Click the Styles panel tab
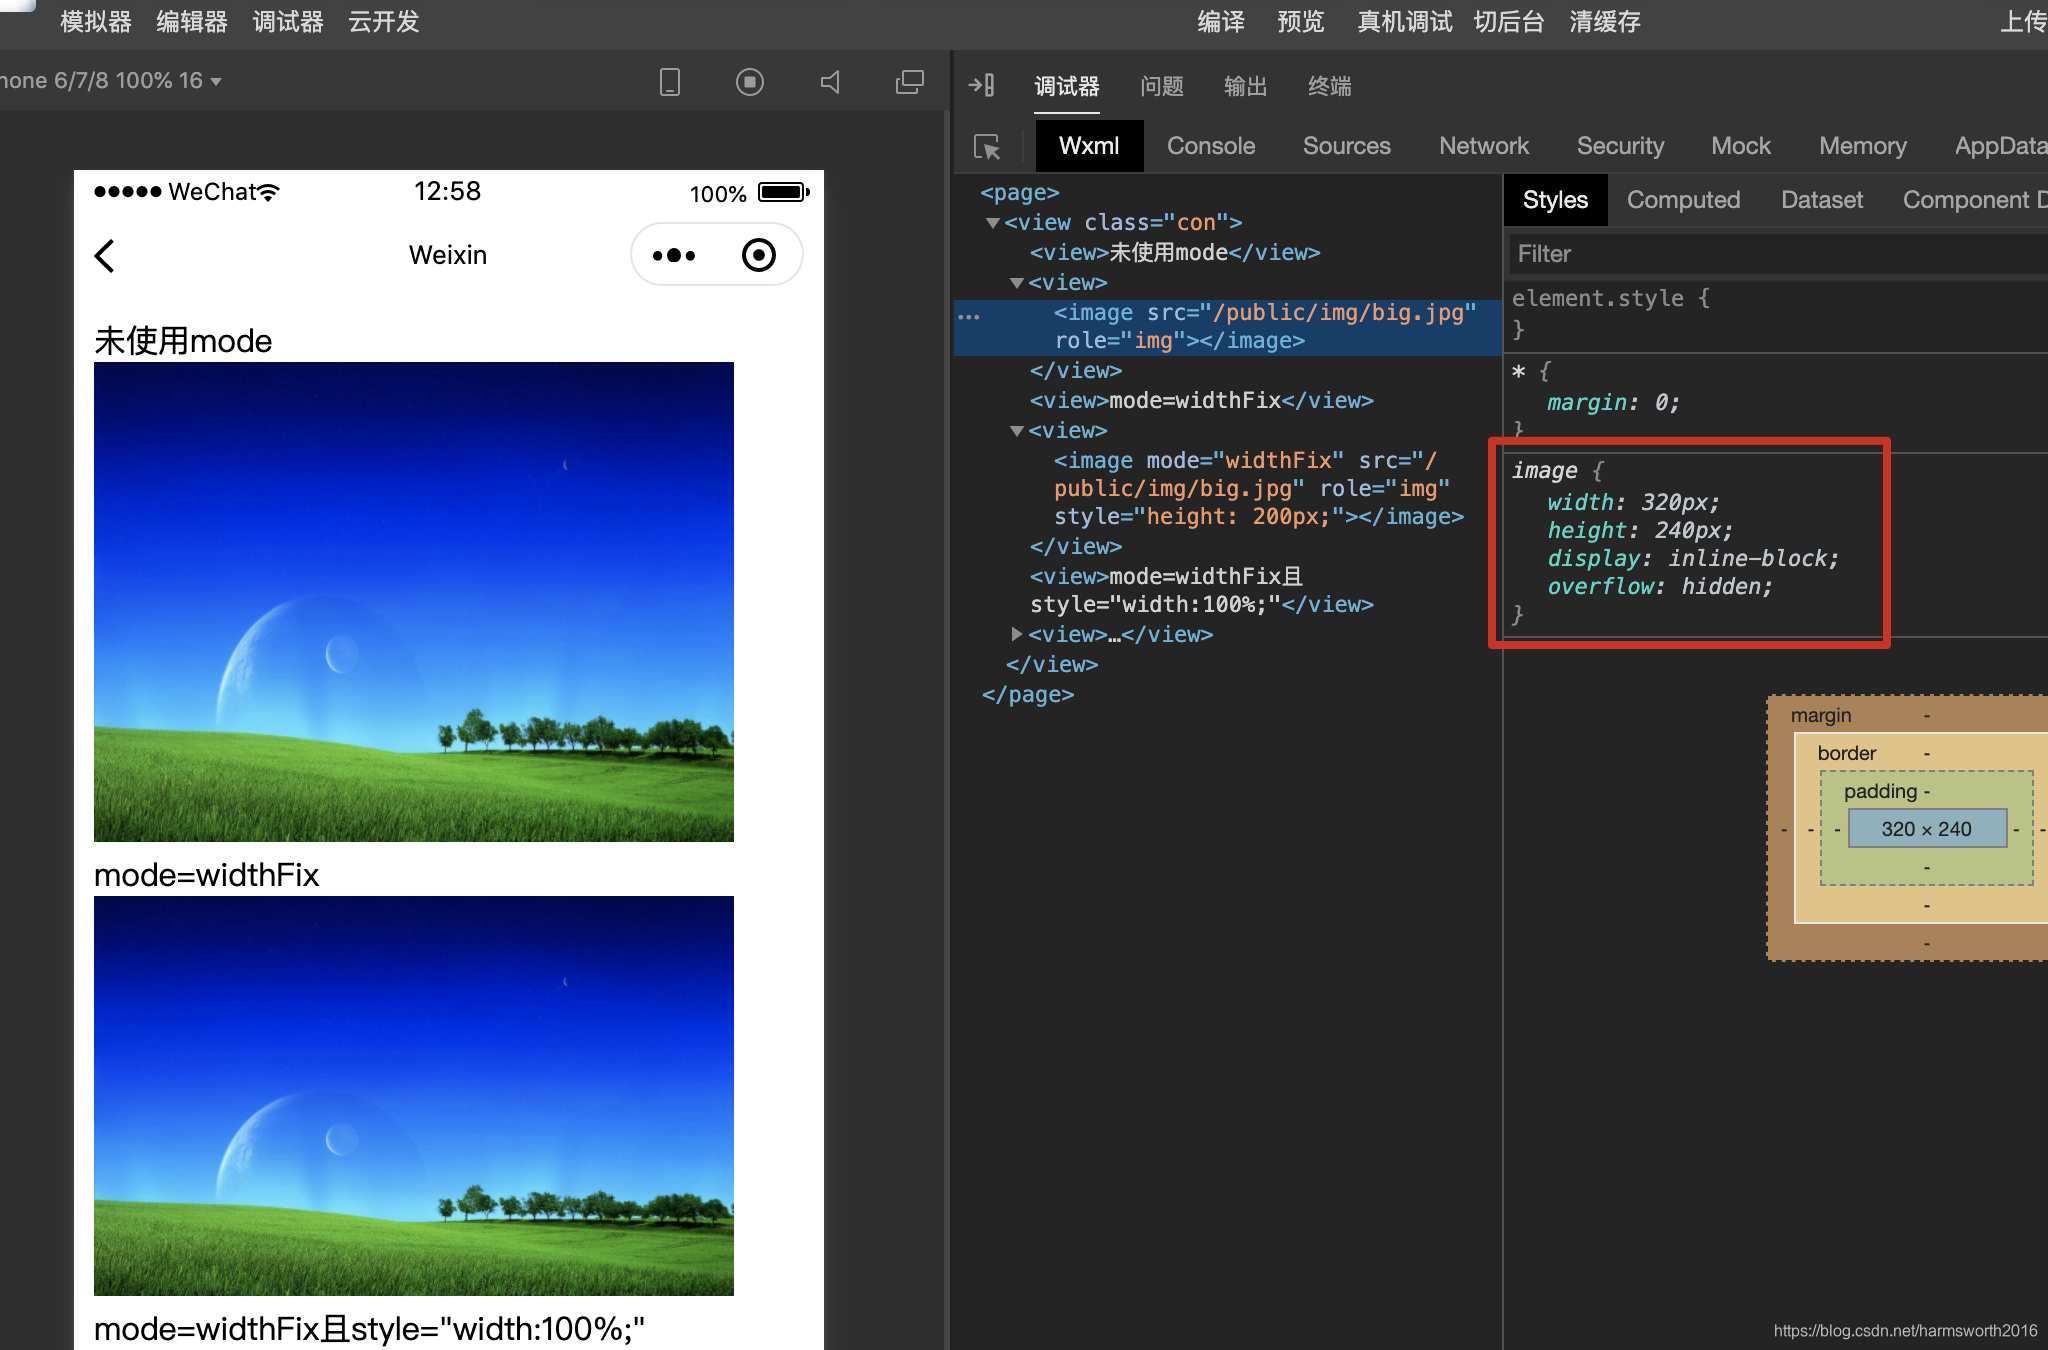 [x=1554, y=197]
